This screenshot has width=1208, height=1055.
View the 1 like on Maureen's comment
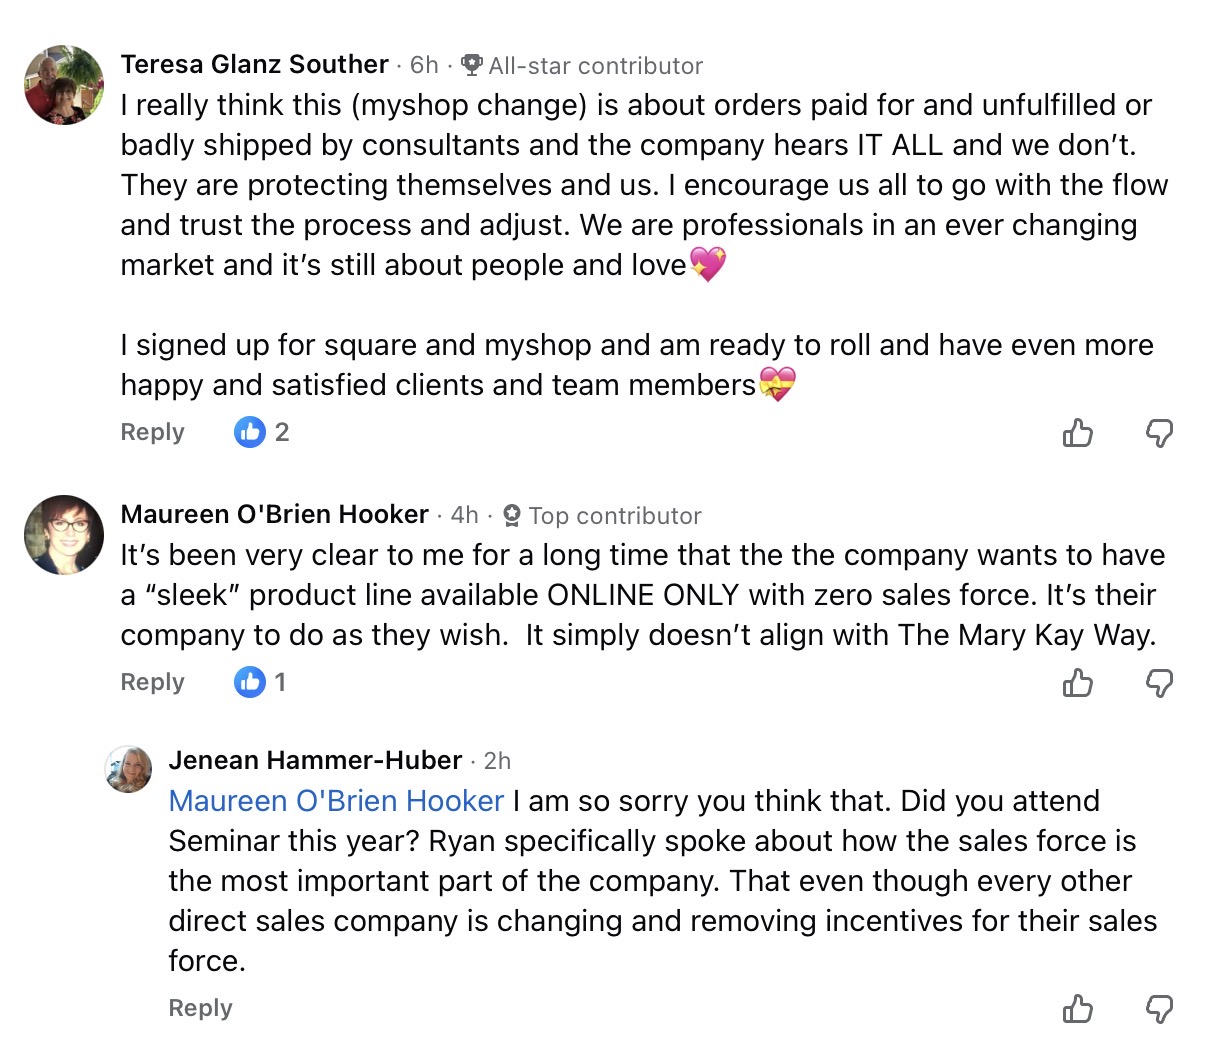[x=260, y=682]
